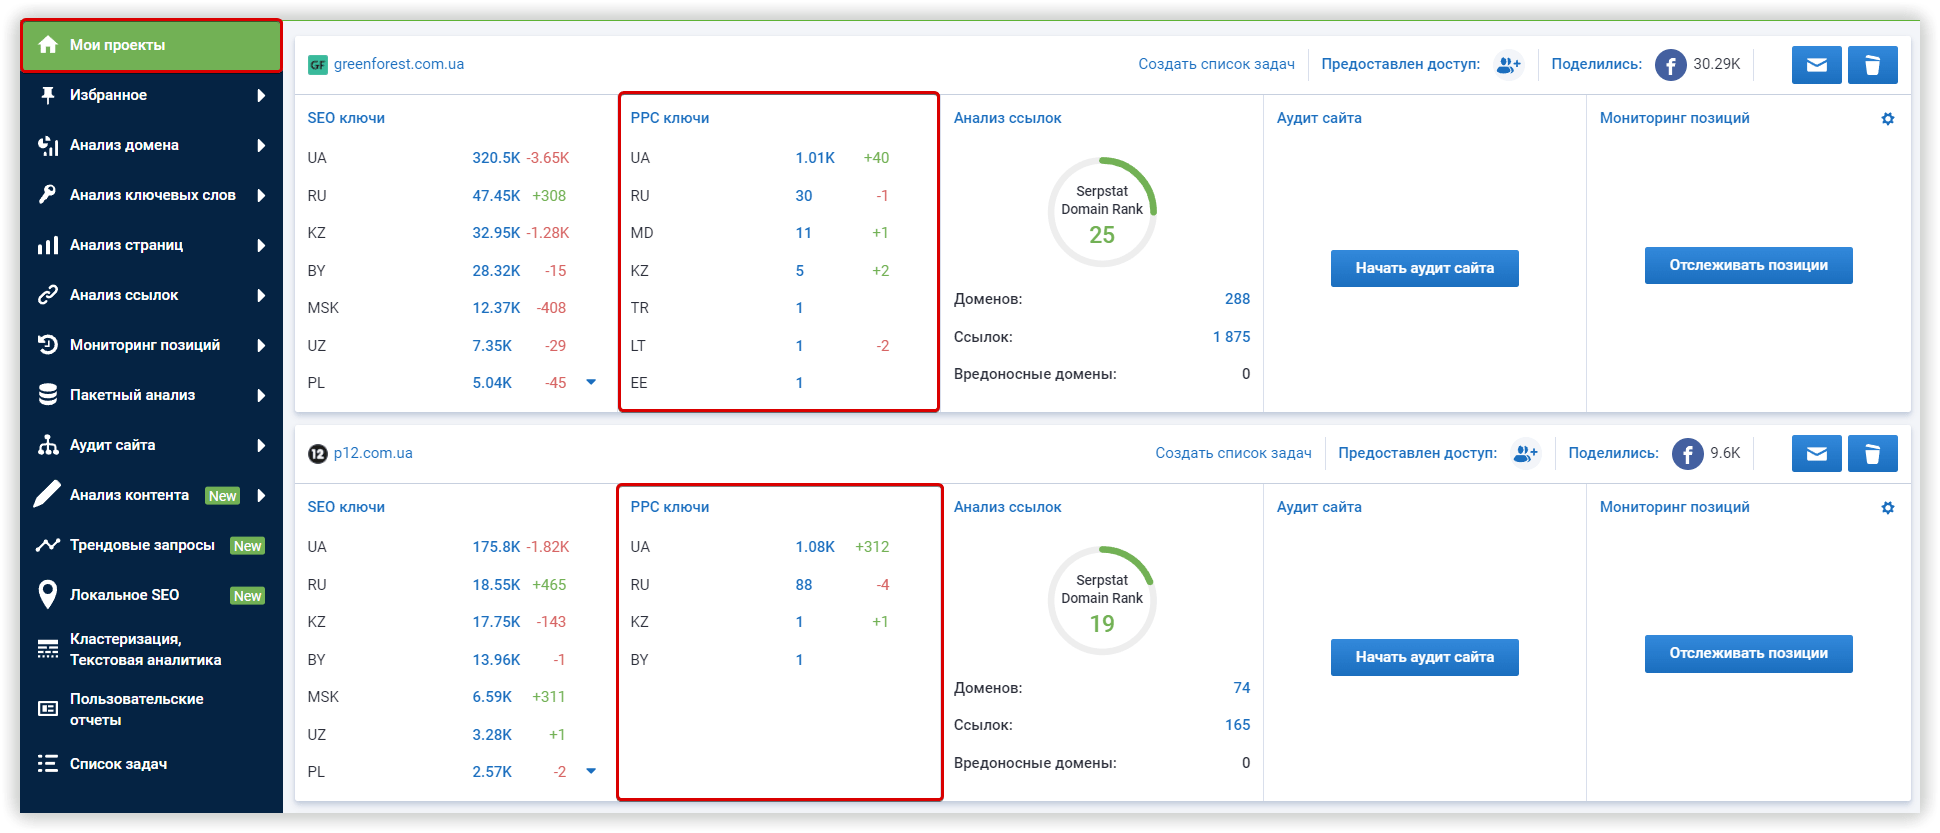
Task: Click the chain link icon for Анализ ссылок
Action: [48, 295]
